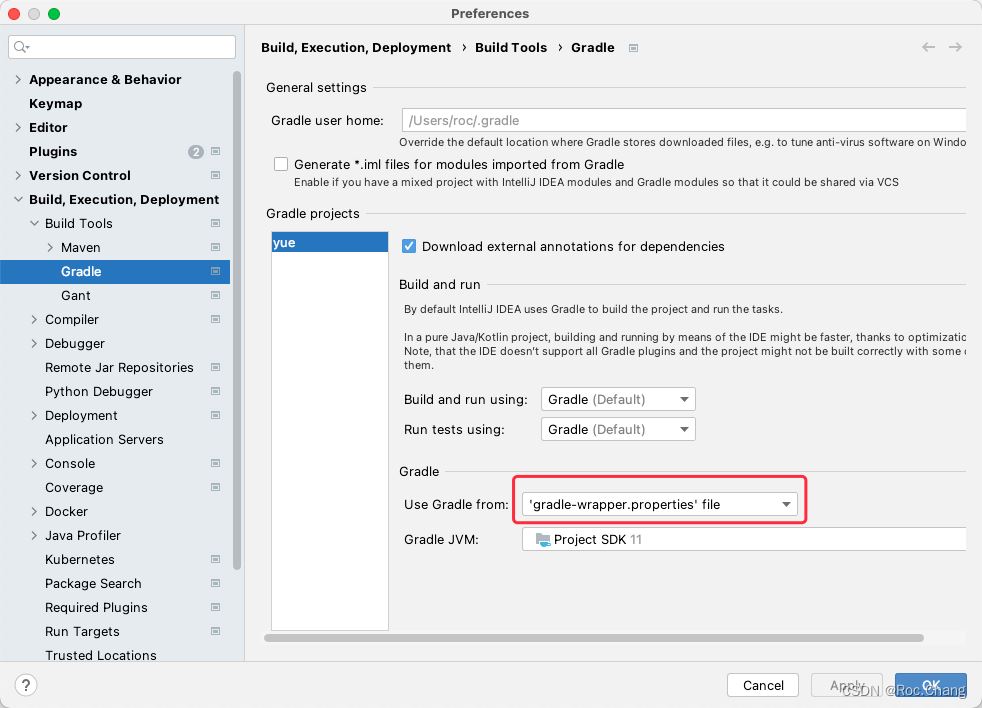
Task: Go back with the left arrow
Action: (928, 47)
